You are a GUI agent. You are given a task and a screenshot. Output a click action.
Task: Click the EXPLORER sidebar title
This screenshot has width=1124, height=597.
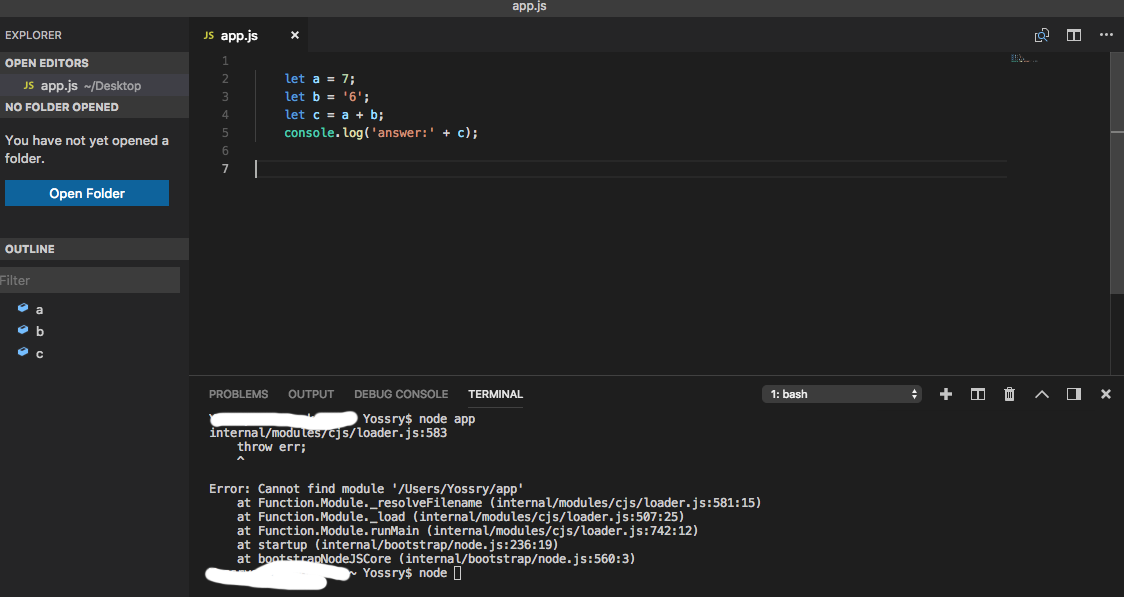[x=33, y=35]
